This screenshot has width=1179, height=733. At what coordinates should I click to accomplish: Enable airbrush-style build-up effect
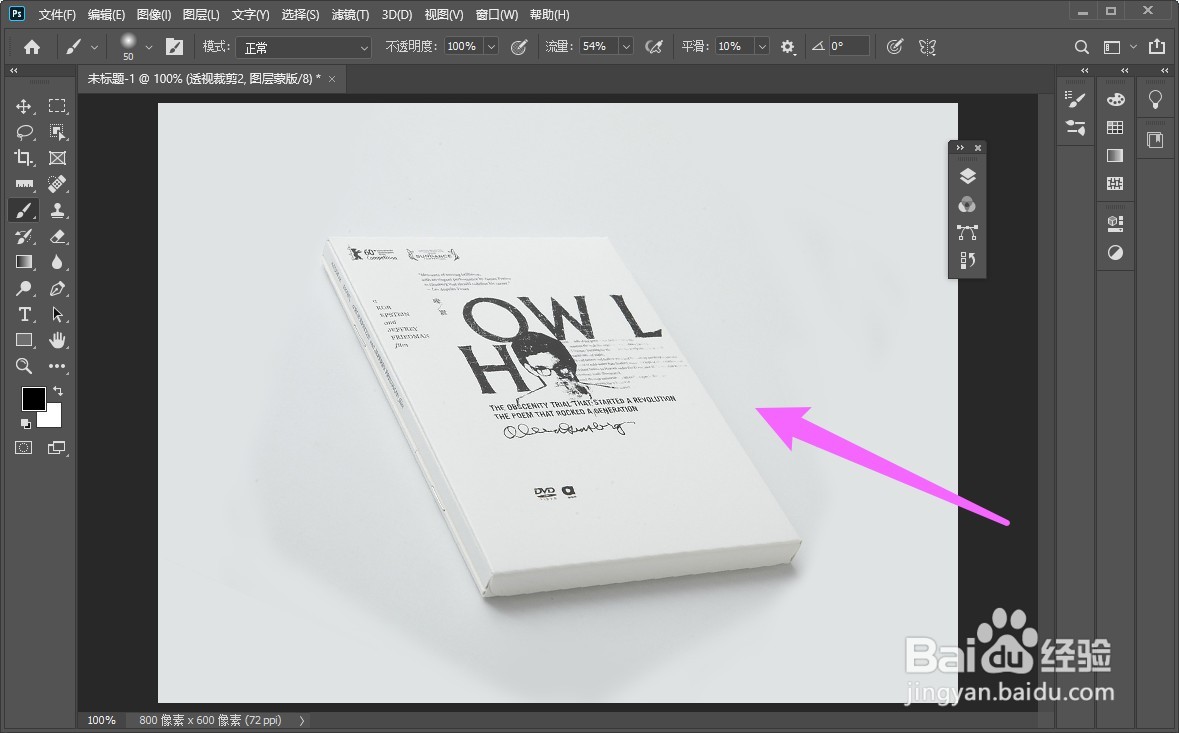click(654, 47)
